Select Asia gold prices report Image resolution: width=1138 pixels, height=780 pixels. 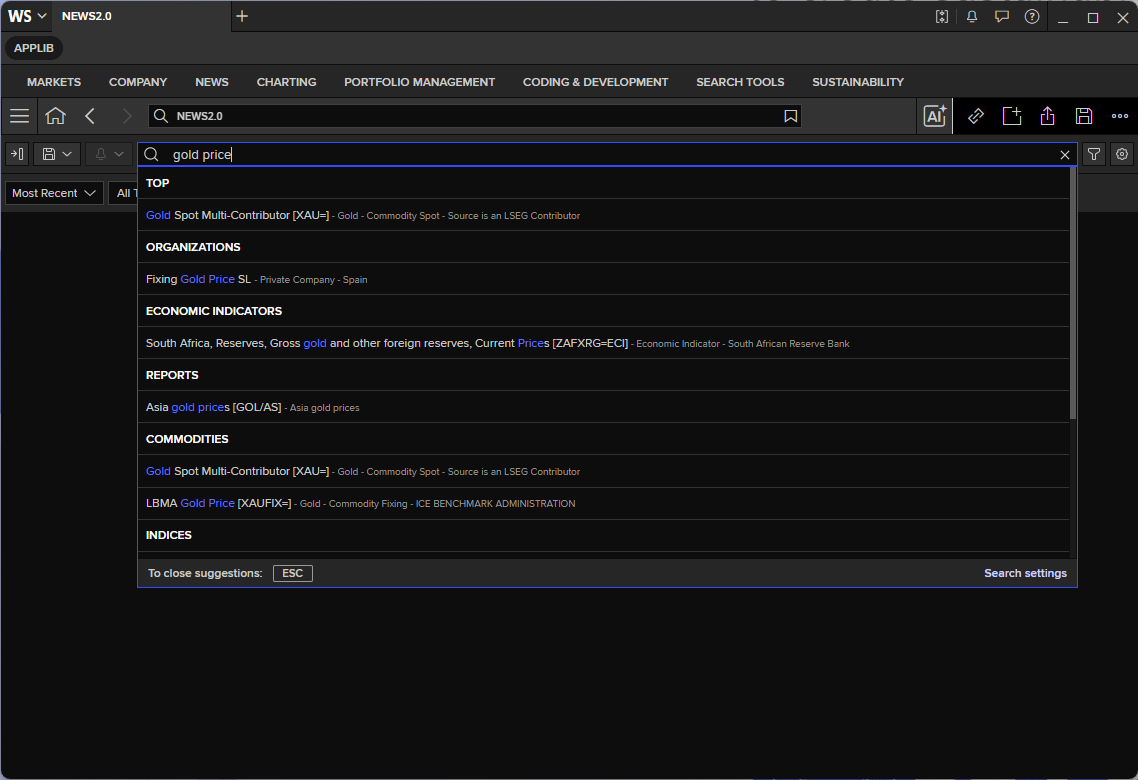[x=604, y=407]
